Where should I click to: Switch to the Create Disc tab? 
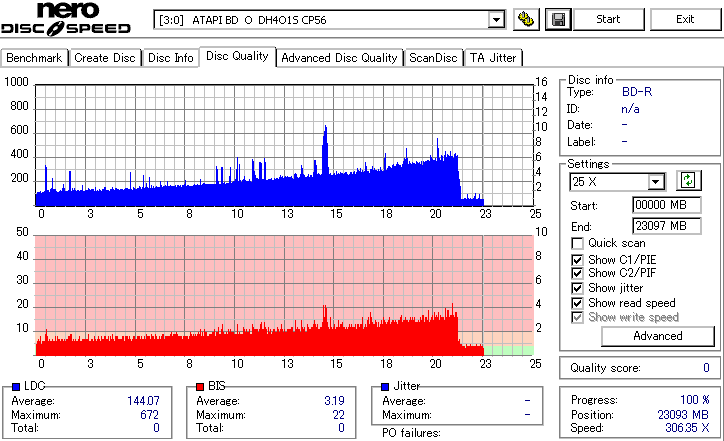coord(105,58)
